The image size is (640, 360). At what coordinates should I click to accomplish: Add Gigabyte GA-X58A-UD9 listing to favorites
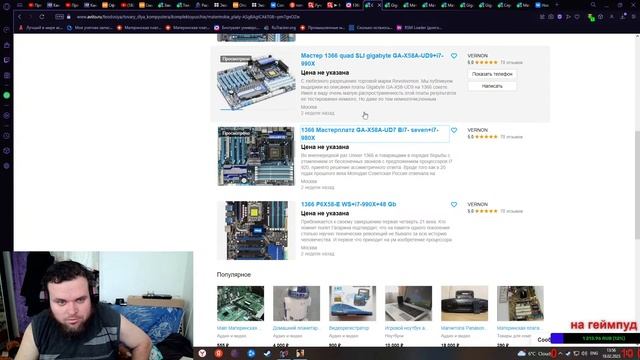click(454, 56)
